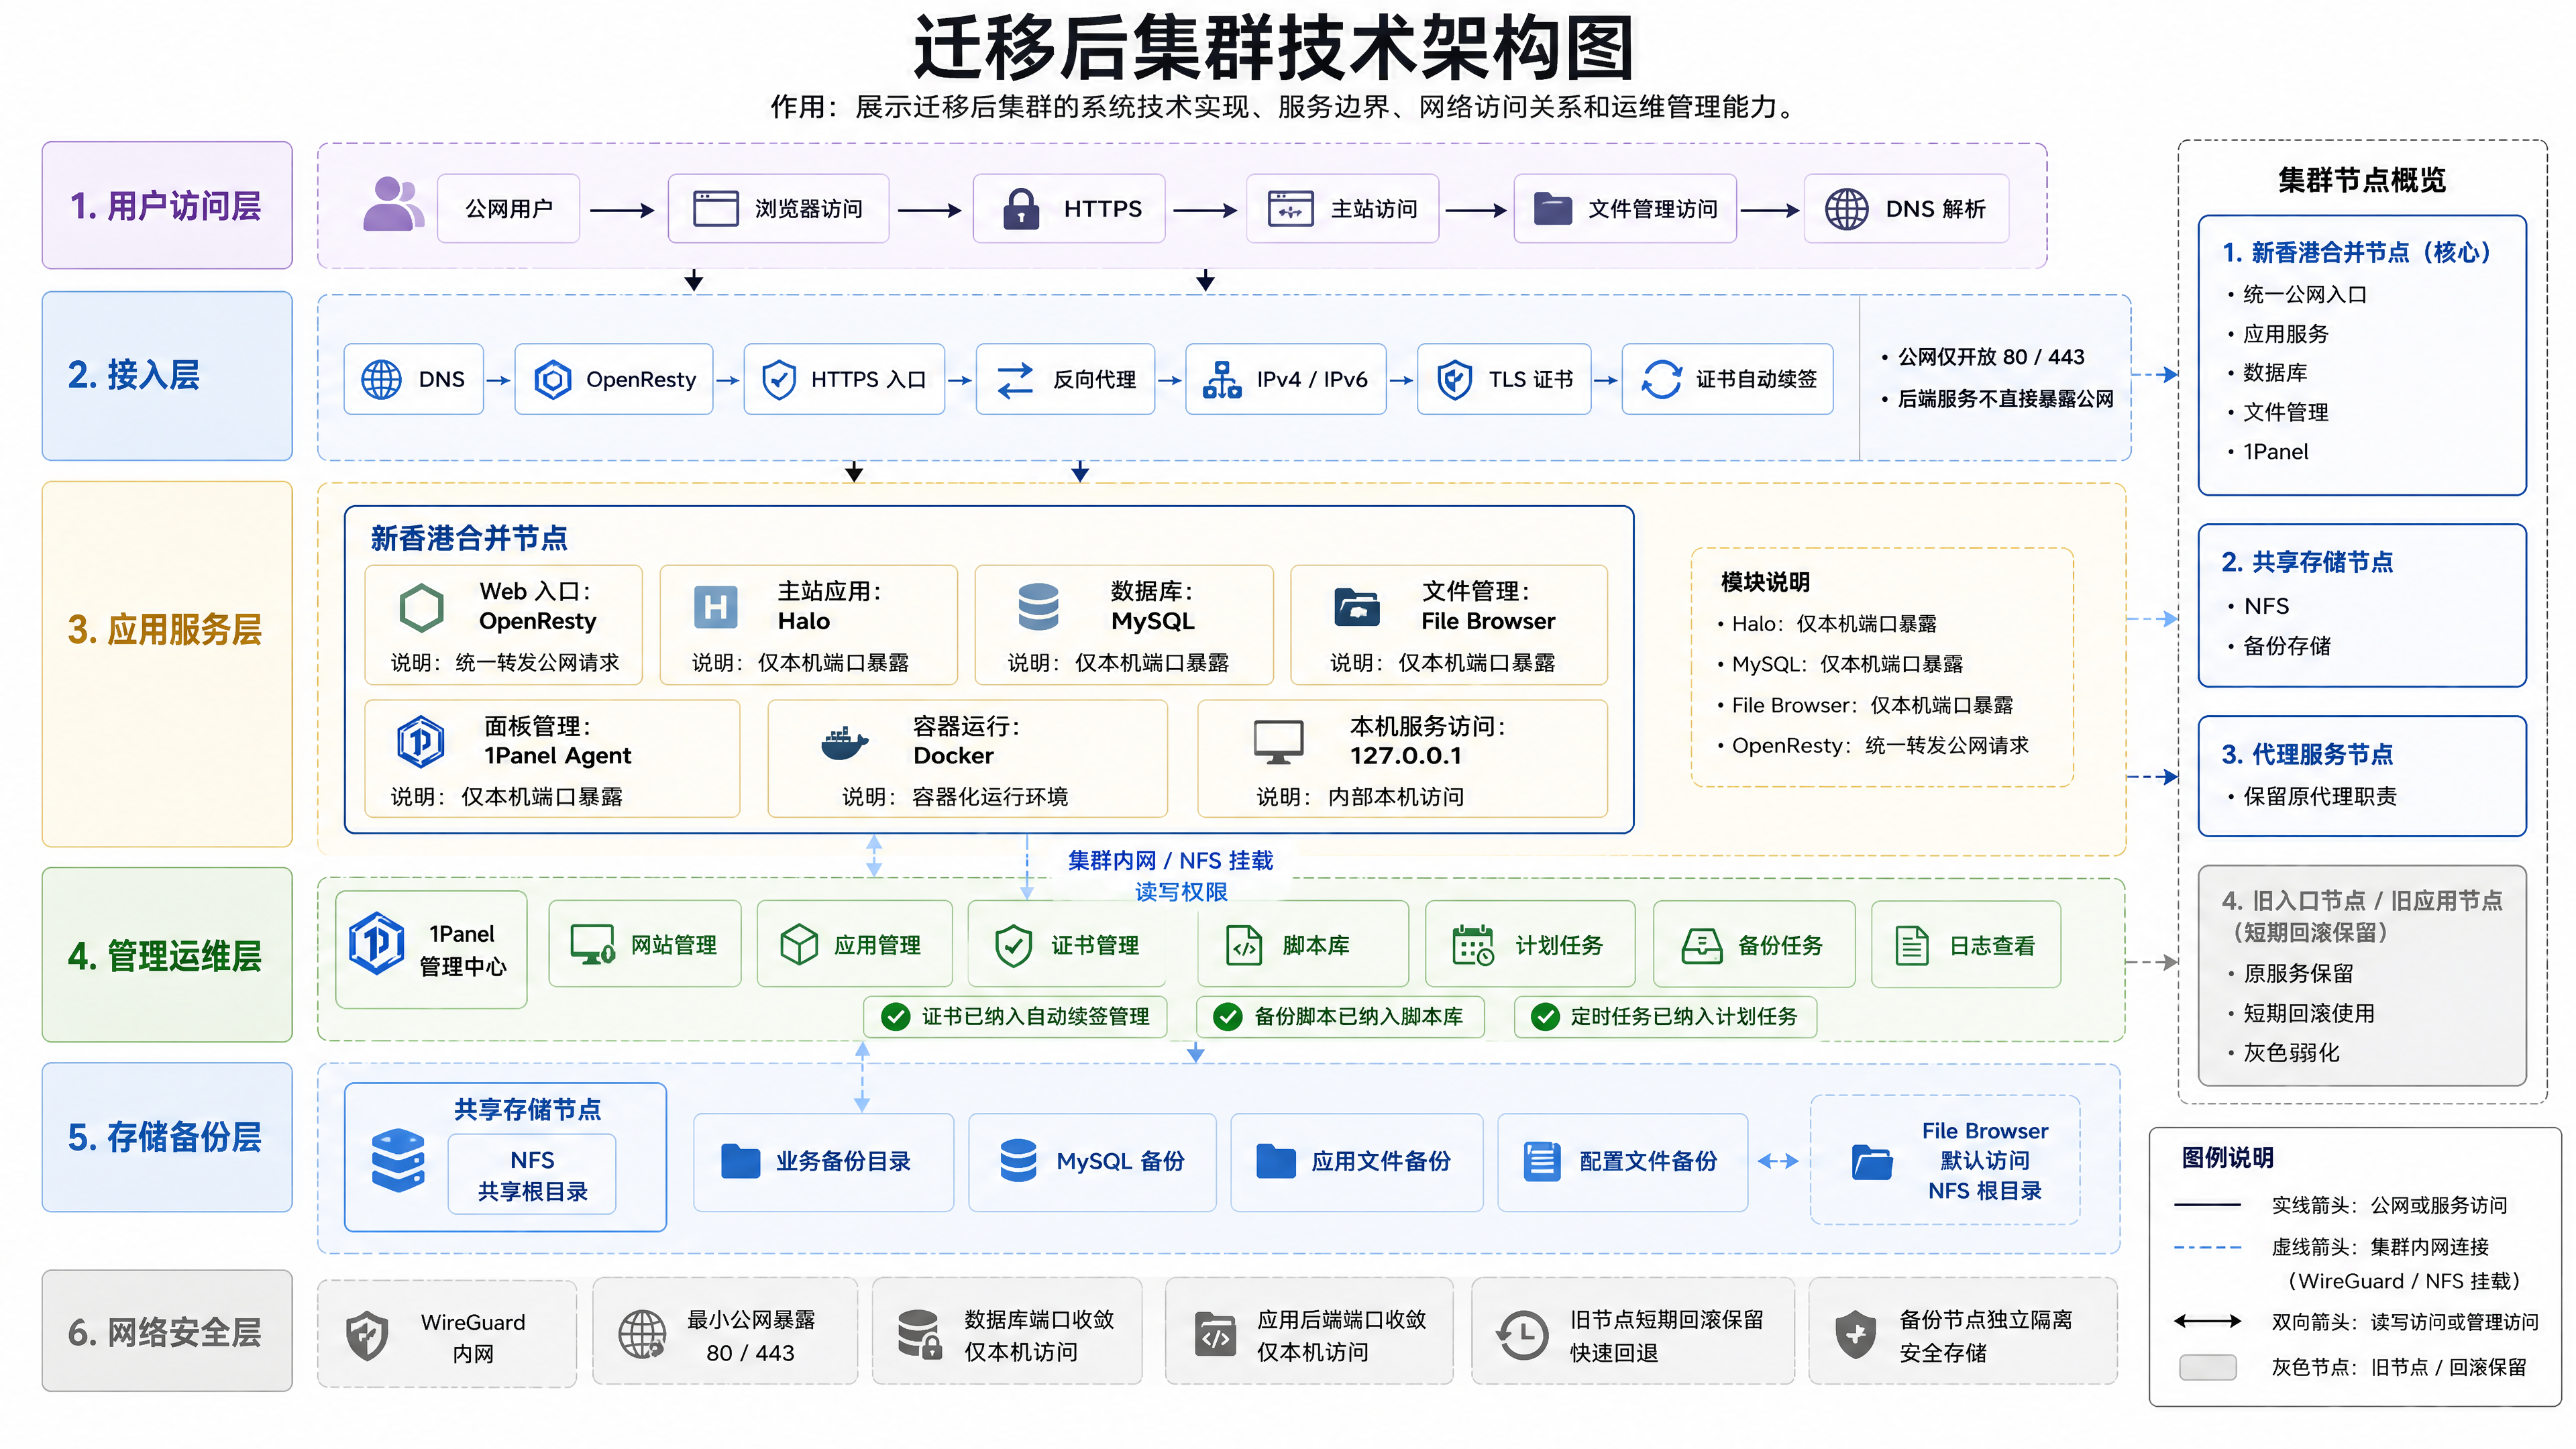The height and width of the screenshot is (1449, 2576).
Task: Click the 公网用户 people icon
Action: pyautogui.click(x=393, y=205)
